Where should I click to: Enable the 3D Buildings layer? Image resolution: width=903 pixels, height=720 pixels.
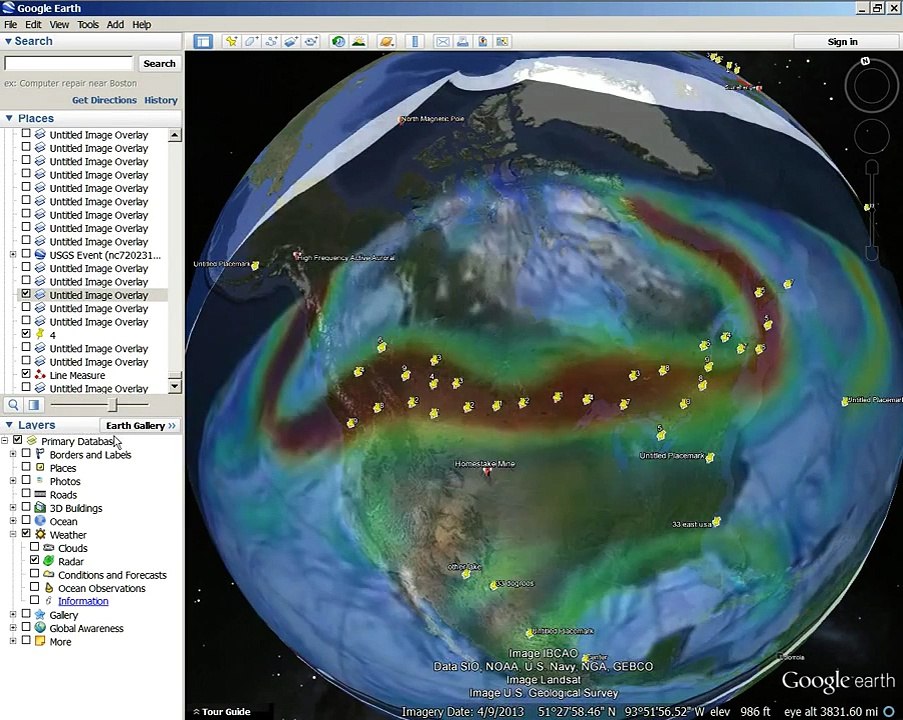pos(26,507)
